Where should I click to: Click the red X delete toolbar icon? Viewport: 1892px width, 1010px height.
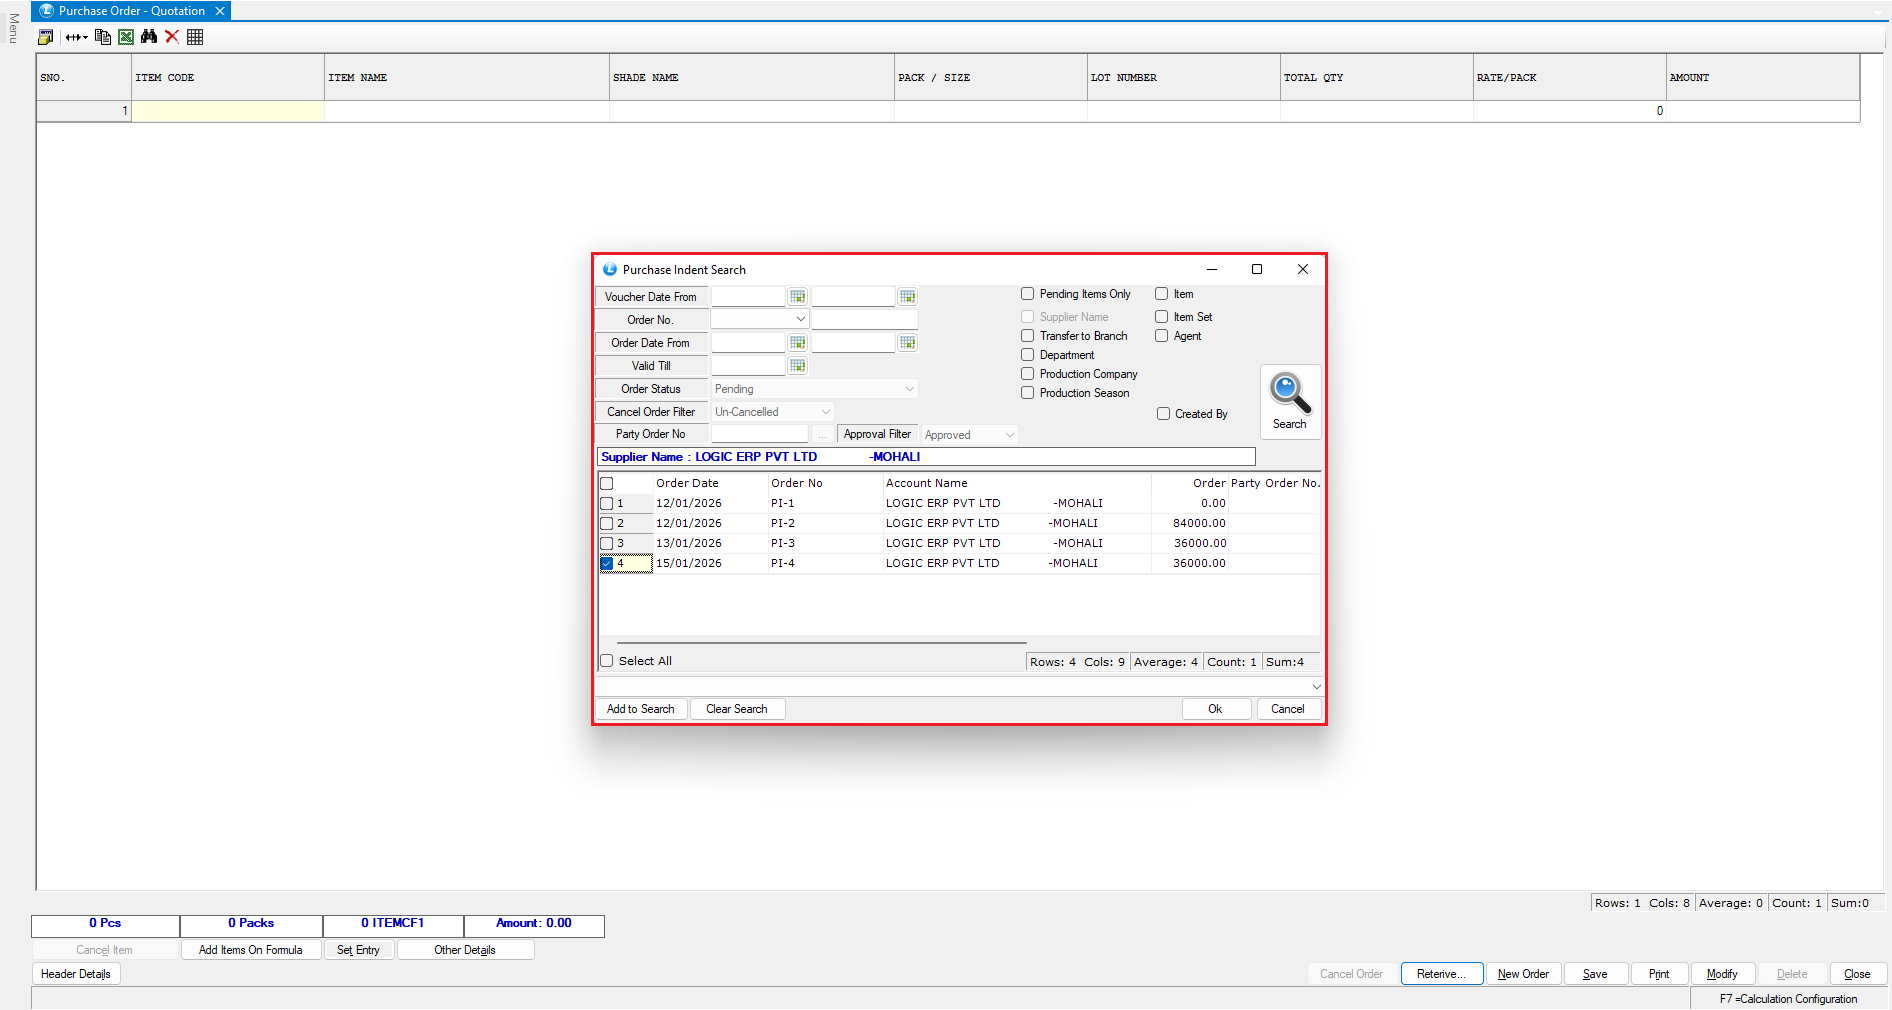coord(172,37)
